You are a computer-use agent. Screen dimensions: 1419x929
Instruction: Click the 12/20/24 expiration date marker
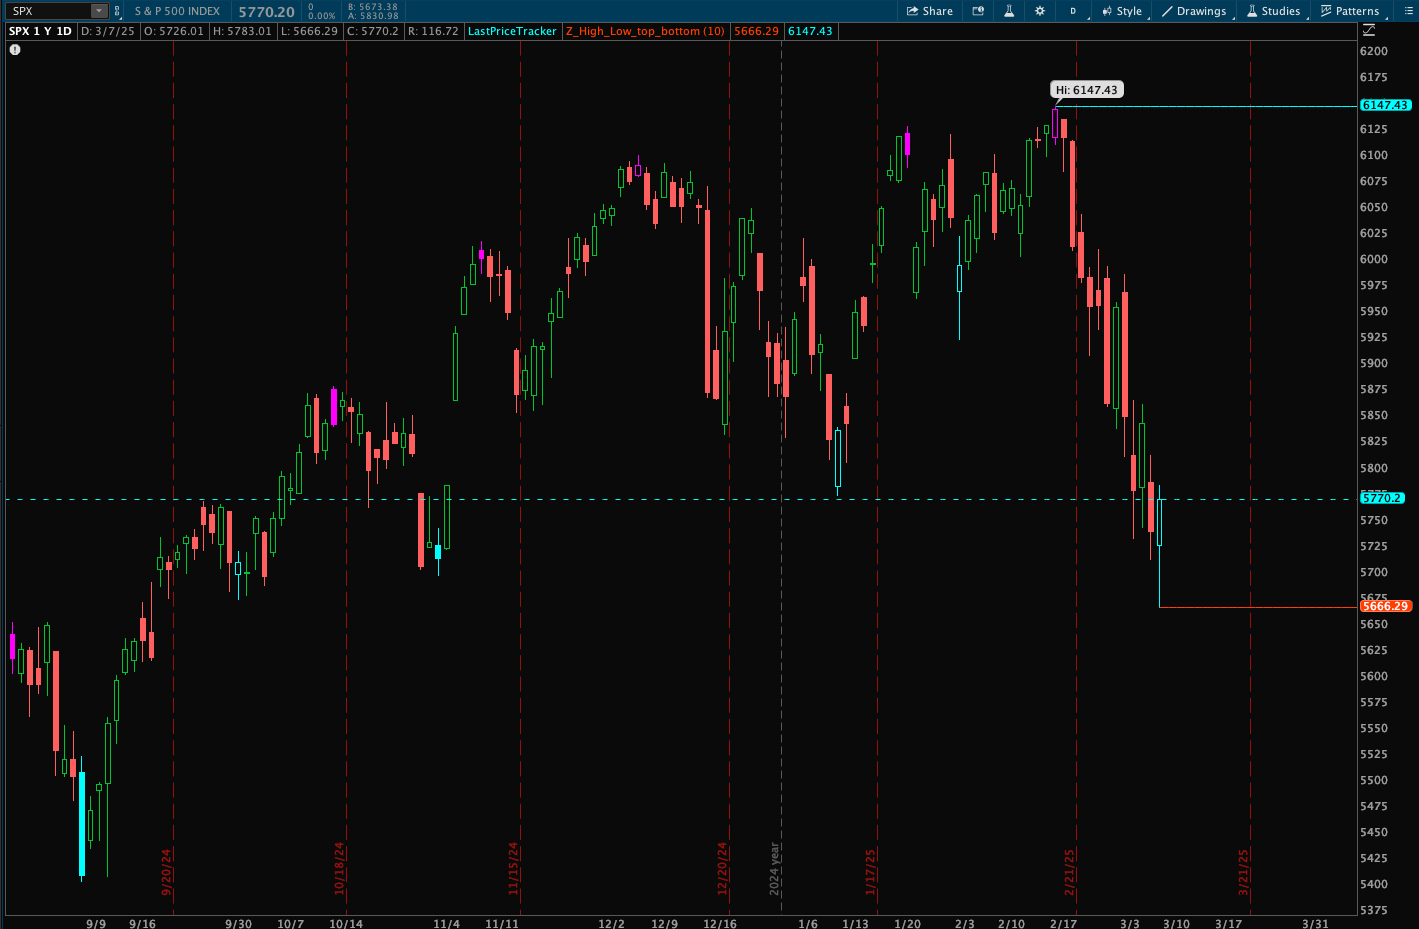tap(723, 868)
